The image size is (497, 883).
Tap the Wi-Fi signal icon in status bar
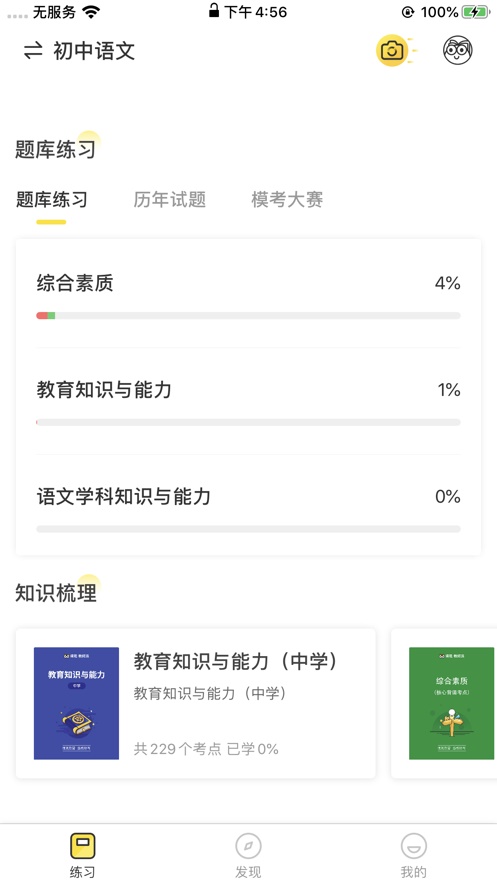point(90,12)
